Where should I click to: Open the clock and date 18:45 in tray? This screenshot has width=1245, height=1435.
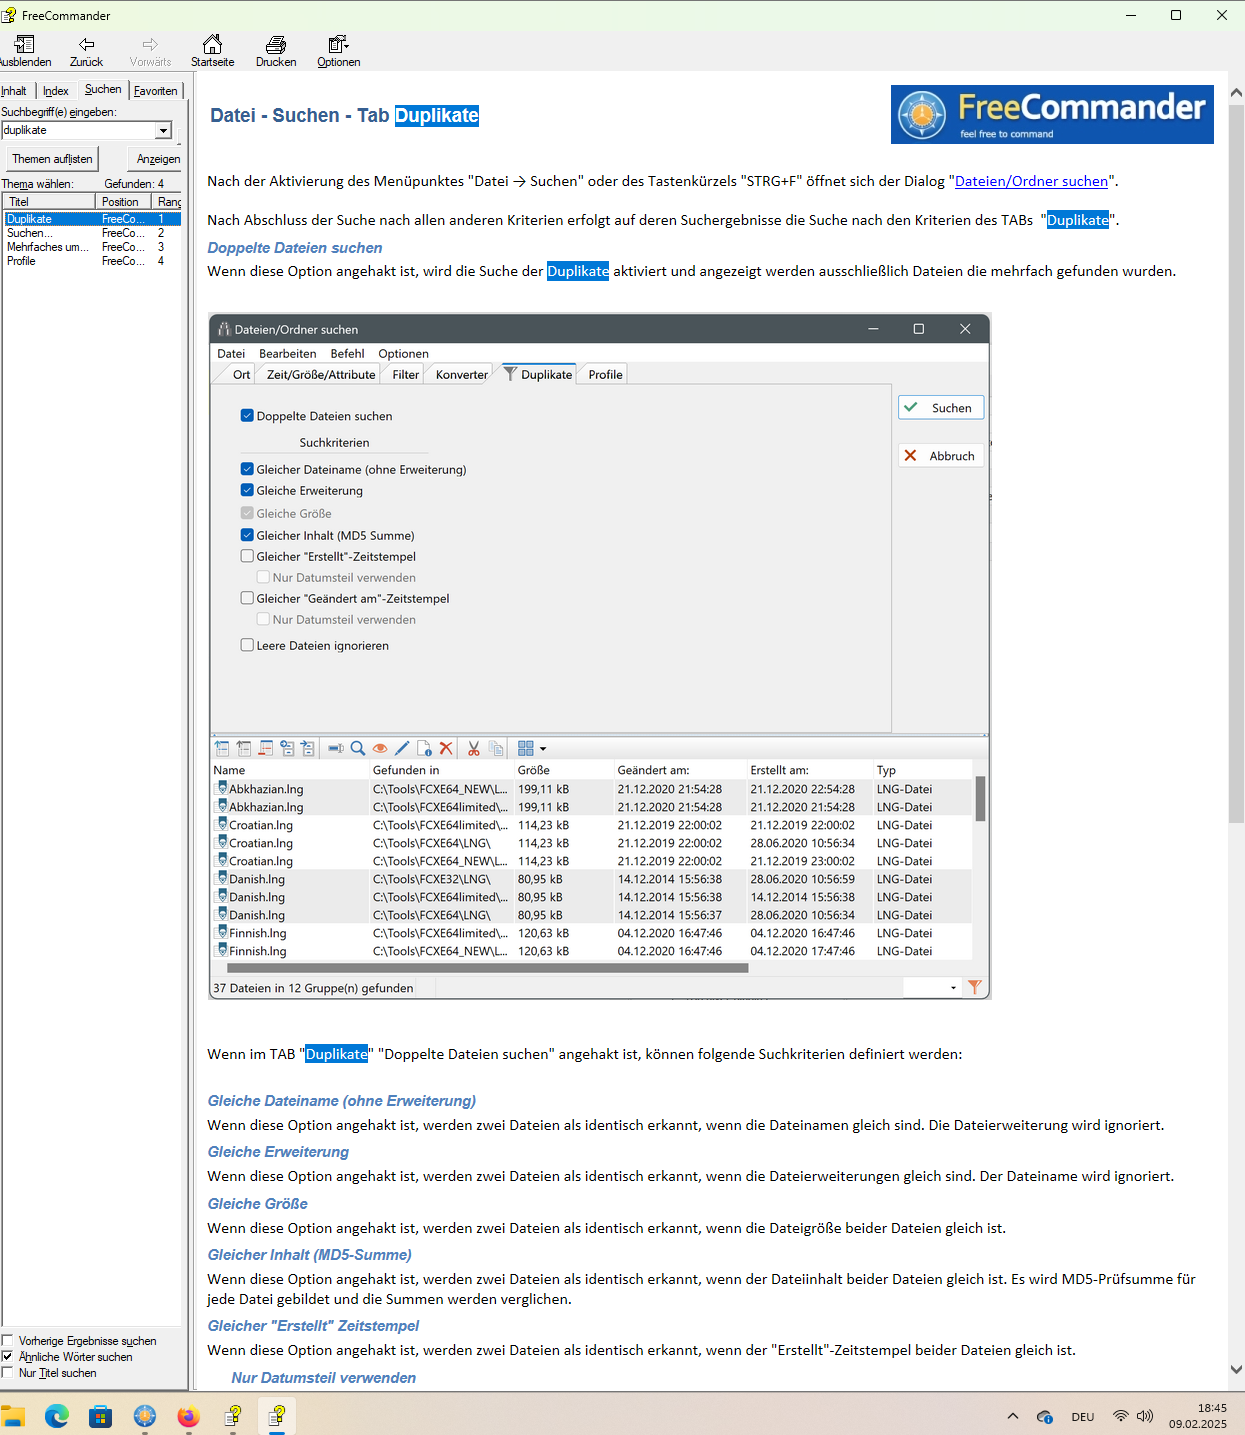1198,1416
